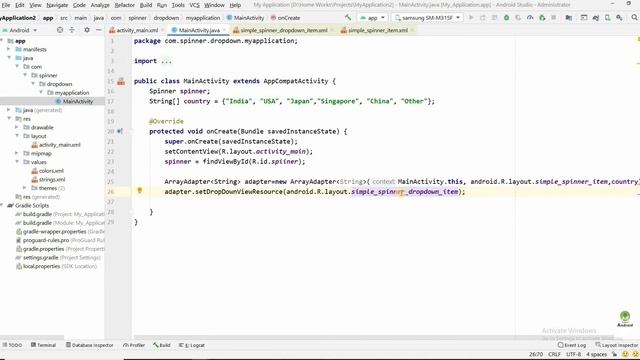The image size is (640, 360).
Task: Click the Sync Project with Gradle Files icon
Action: [596, 18]
